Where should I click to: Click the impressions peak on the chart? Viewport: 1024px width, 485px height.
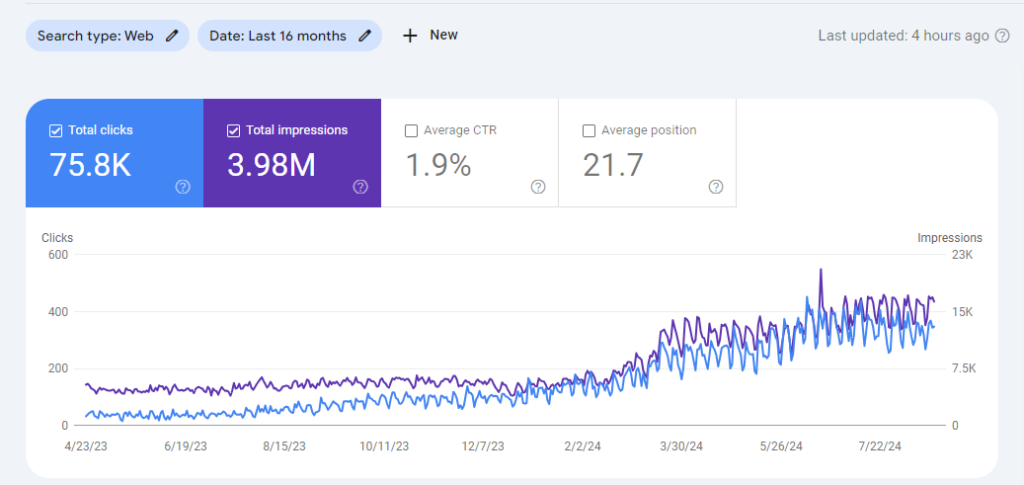coord(820,270)
